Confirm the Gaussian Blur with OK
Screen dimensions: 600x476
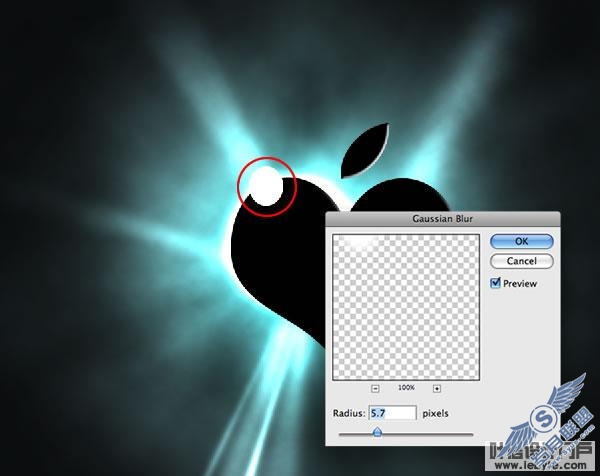522,241
